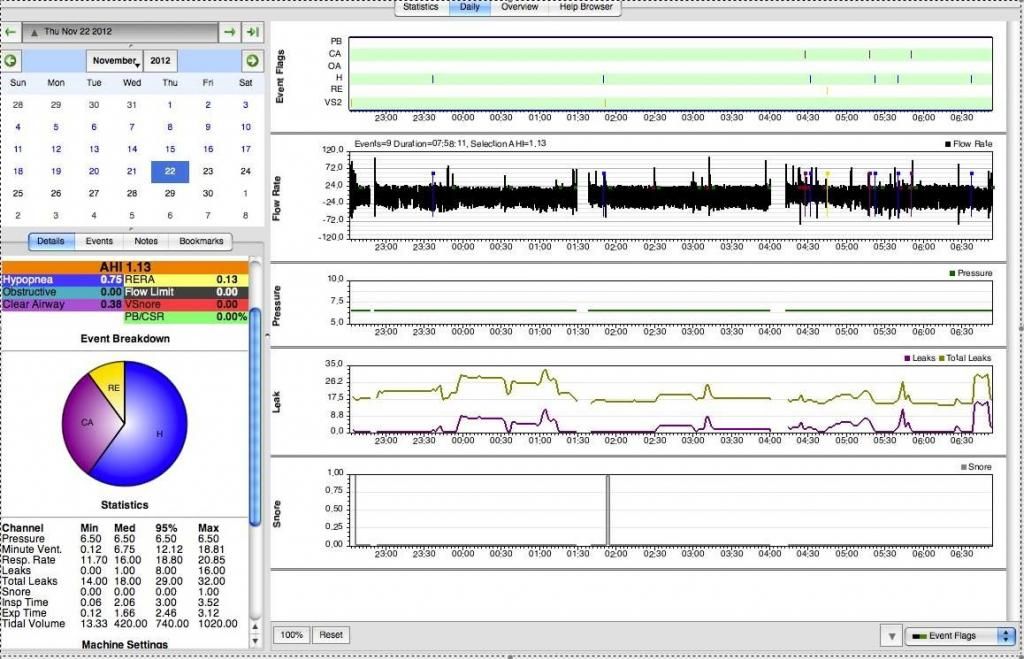The height and width of the screenshot is (659, 1024).
Task: Select November 21 in the calendar
Action: pyautogui.click(x=131, y=171)
